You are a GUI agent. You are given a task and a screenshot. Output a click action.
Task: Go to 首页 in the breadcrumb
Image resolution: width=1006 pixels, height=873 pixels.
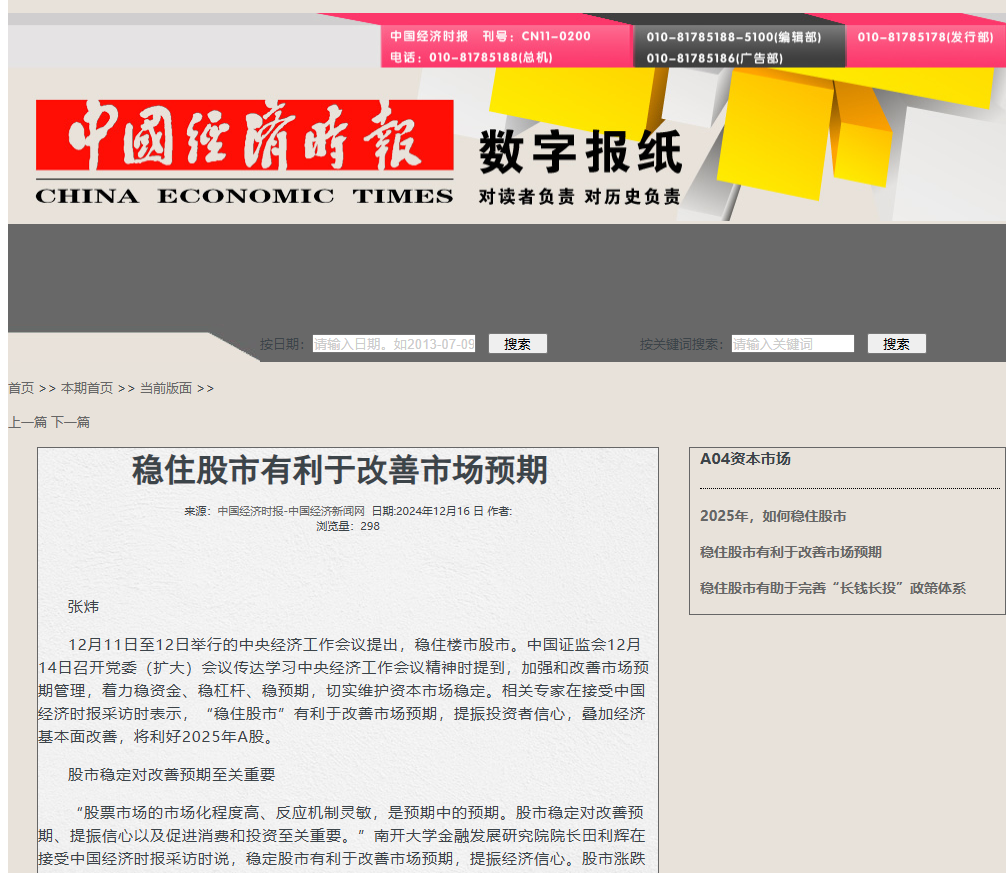click(21, 388)
